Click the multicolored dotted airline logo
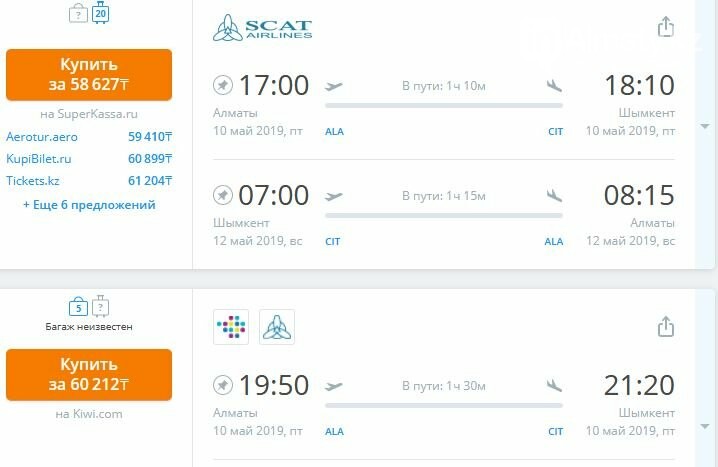 point(231,327)
